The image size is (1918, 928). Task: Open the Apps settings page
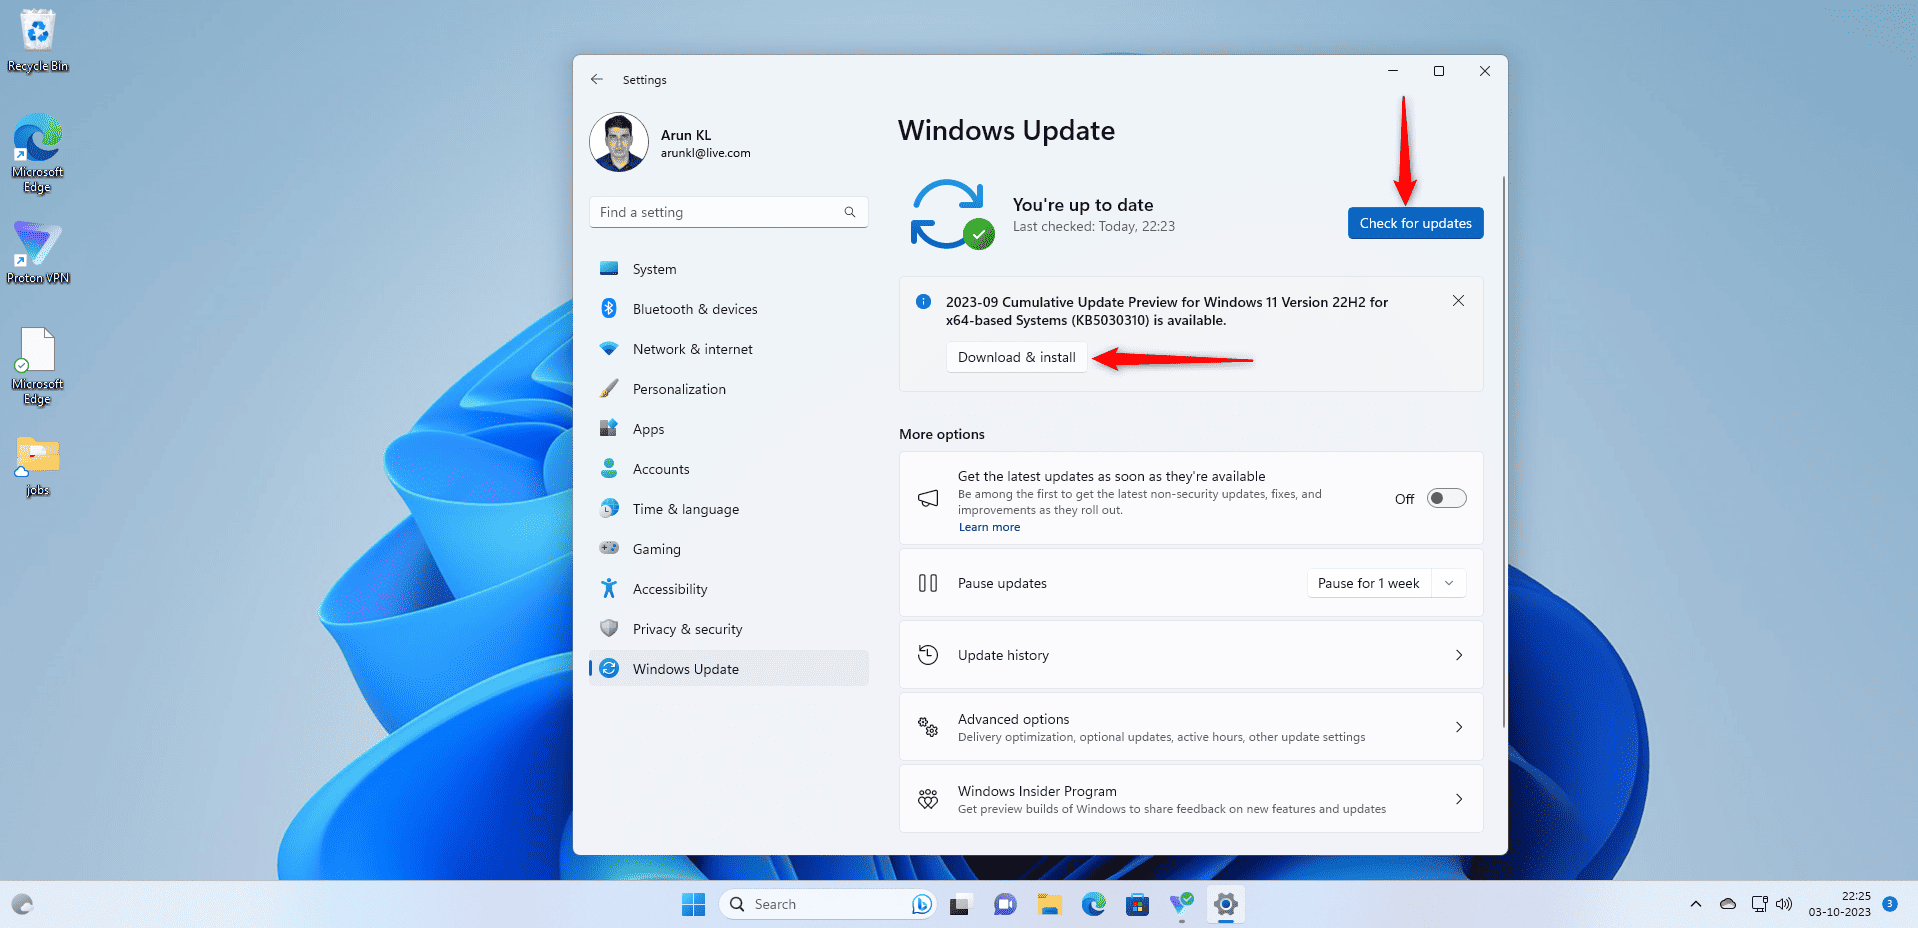(x=728, y=429)
